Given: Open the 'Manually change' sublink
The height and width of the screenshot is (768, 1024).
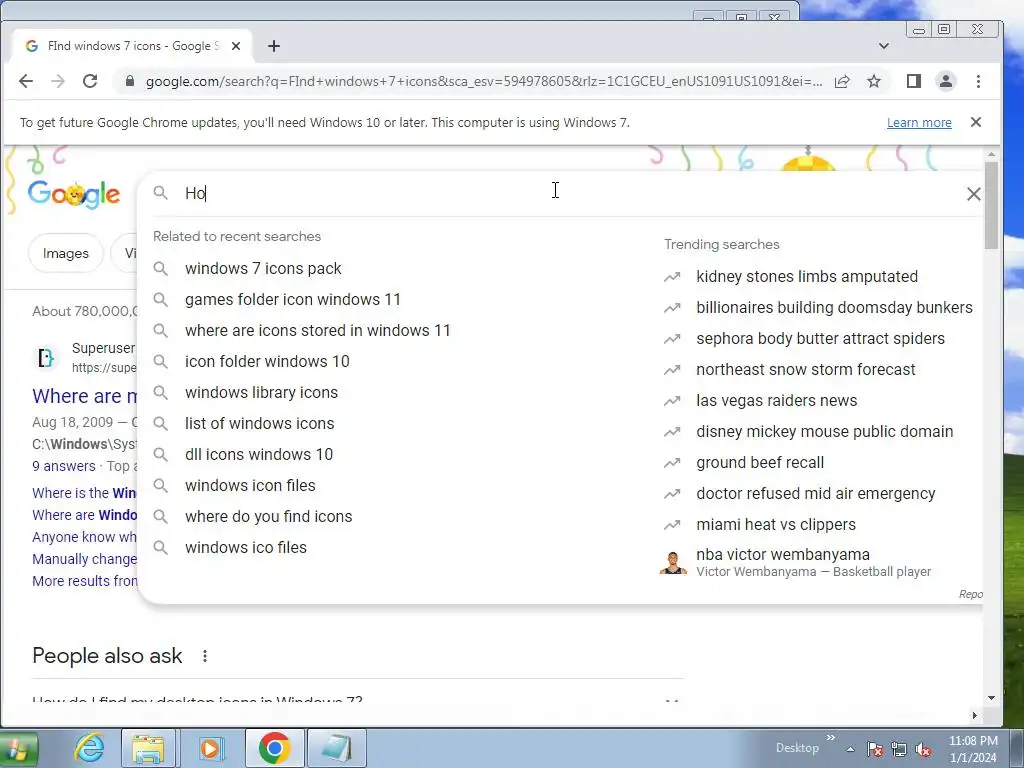Looking at the screenshot, I should [x=84, y=559].
